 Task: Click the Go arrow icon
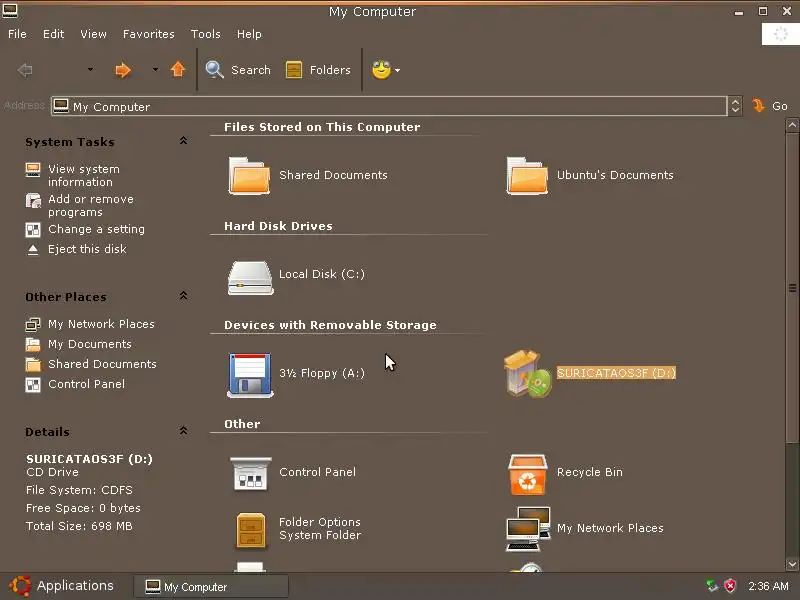point(758,106)
